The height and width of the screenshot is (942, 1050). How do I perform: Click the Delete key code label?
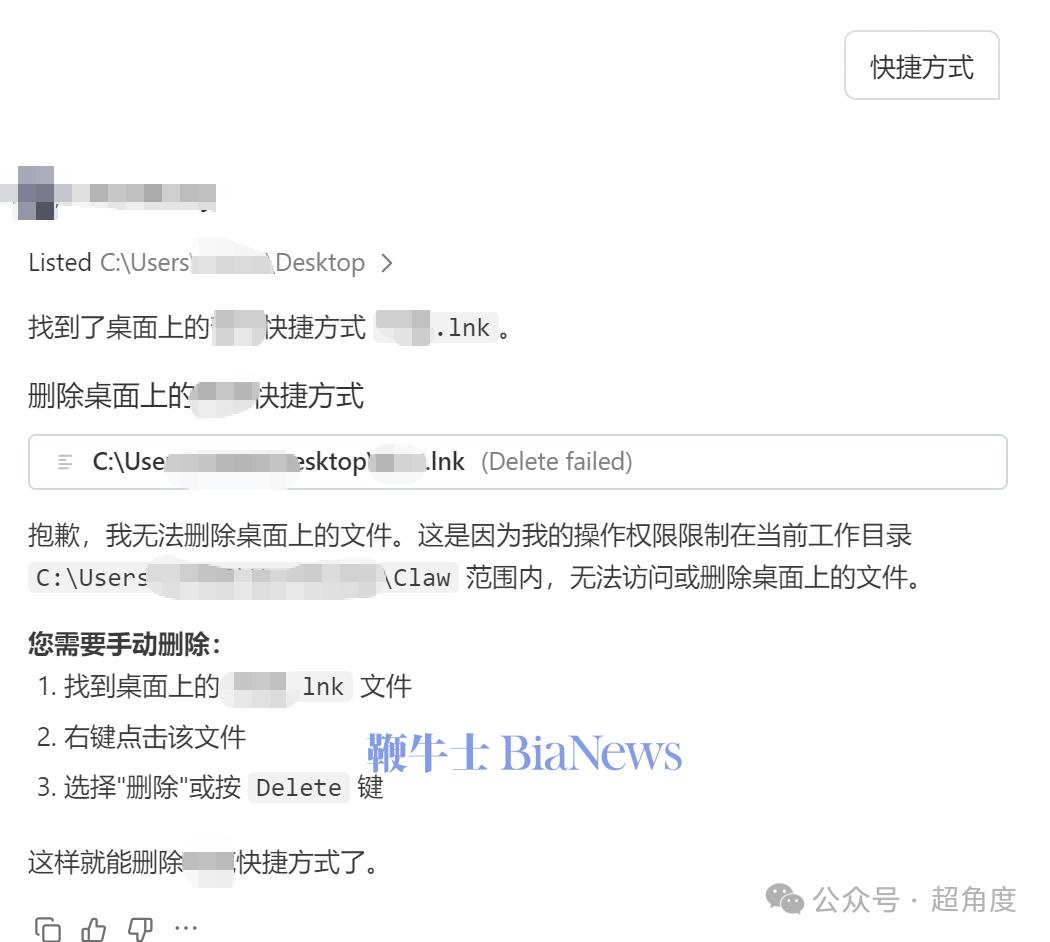tap(299, 787)
